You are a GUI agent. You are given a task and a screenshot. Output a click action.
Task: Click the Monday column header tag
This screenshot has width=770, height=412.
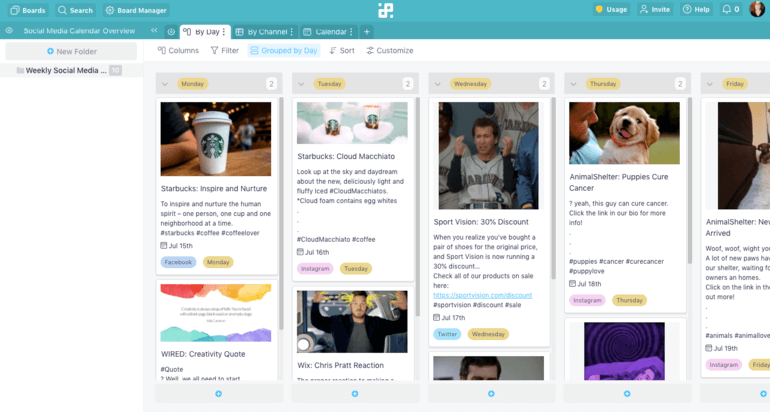point(192,84)
